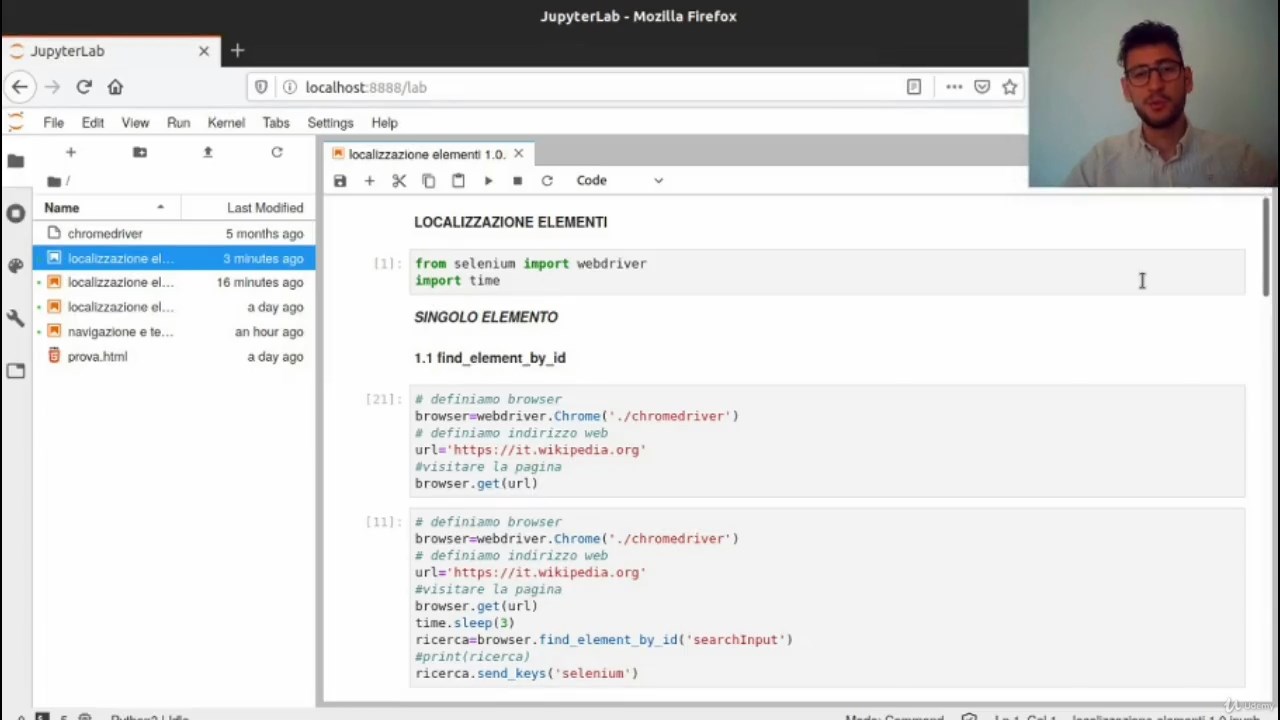Viewport: 1280px width, 720px height.
Task: Select prova.html file
Action: point(174,356)
